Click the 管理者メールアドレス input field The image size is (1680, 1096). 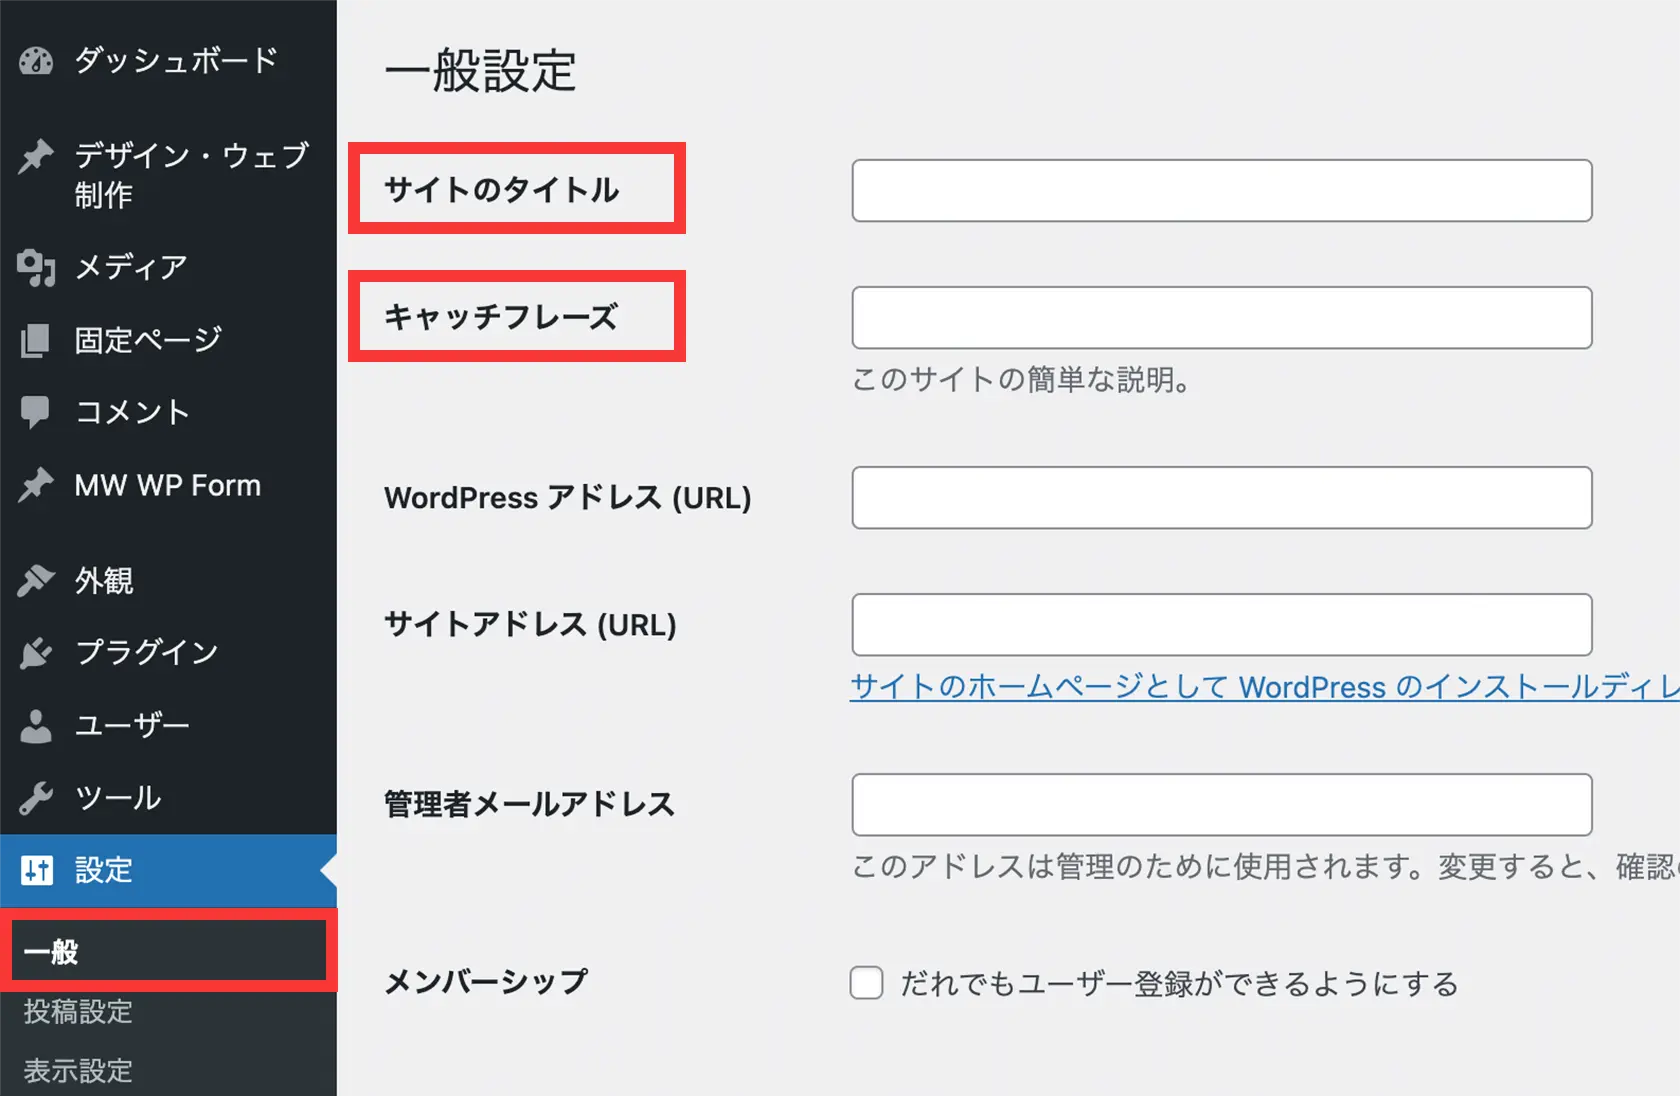[1220, 805]
